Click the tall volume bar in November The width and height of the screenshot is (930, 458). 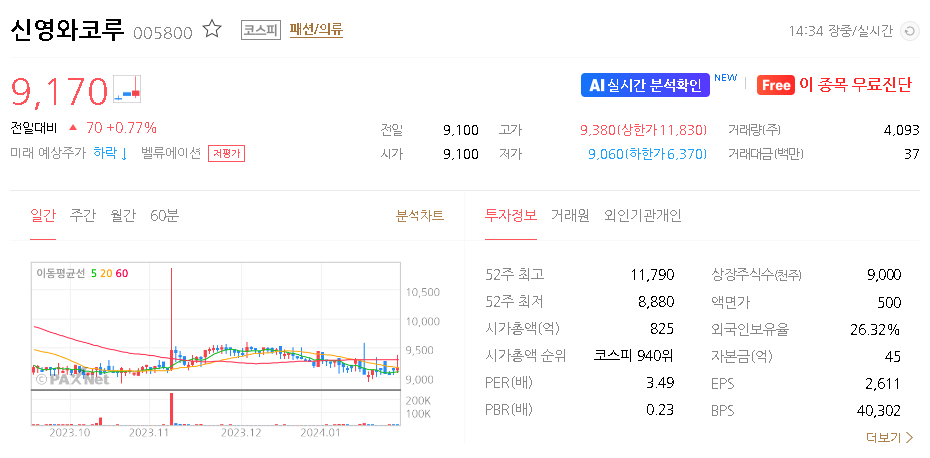pyautogui.click(x=172, y=409)
